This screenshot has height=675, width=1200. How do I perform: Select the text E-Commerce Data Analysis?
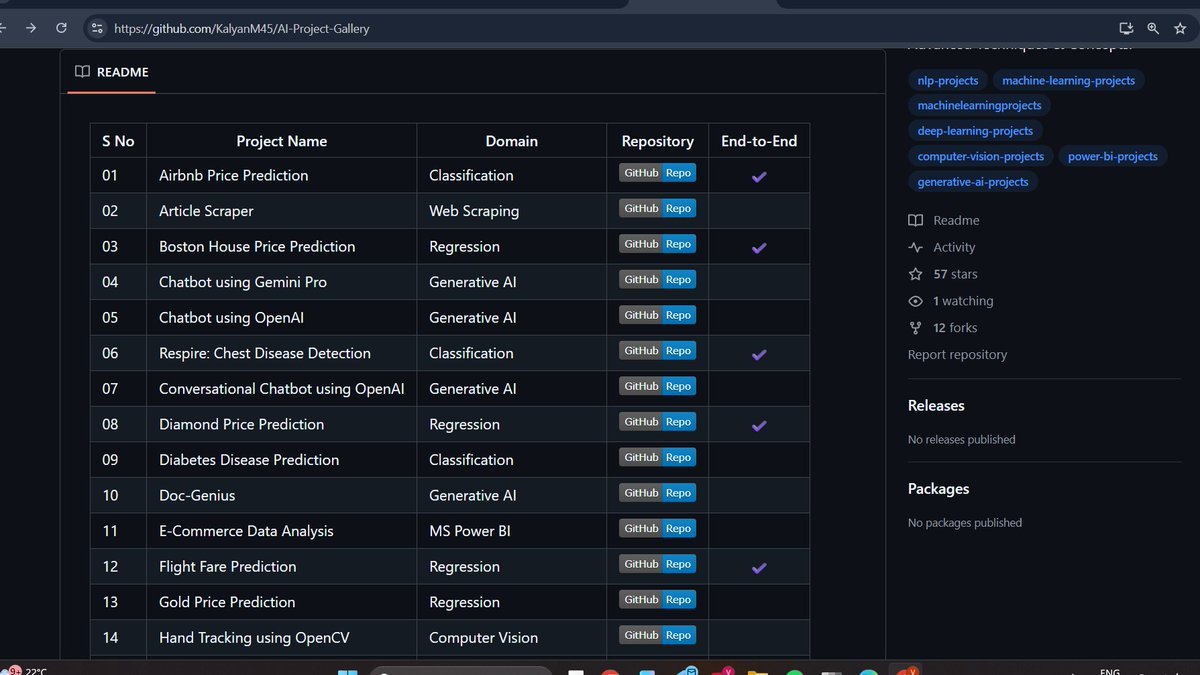click(246, 531)
